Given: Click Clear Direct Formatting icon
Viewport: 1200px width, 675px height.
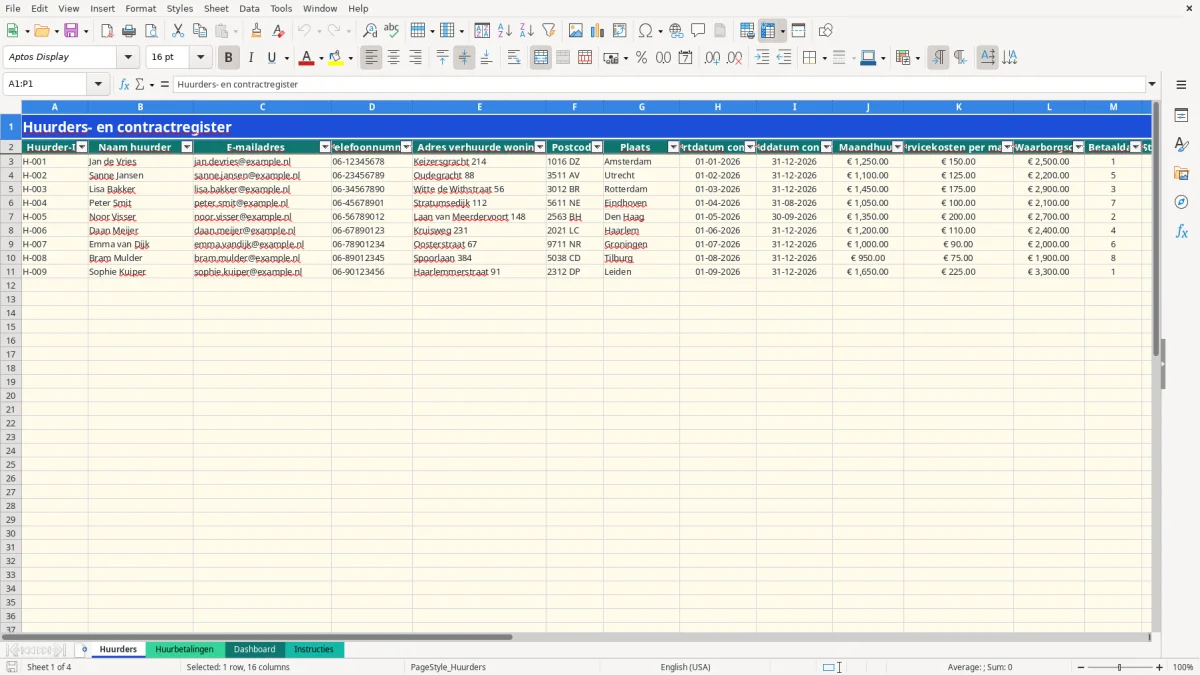Looking at the screenshot, I should tap(279, 31).
